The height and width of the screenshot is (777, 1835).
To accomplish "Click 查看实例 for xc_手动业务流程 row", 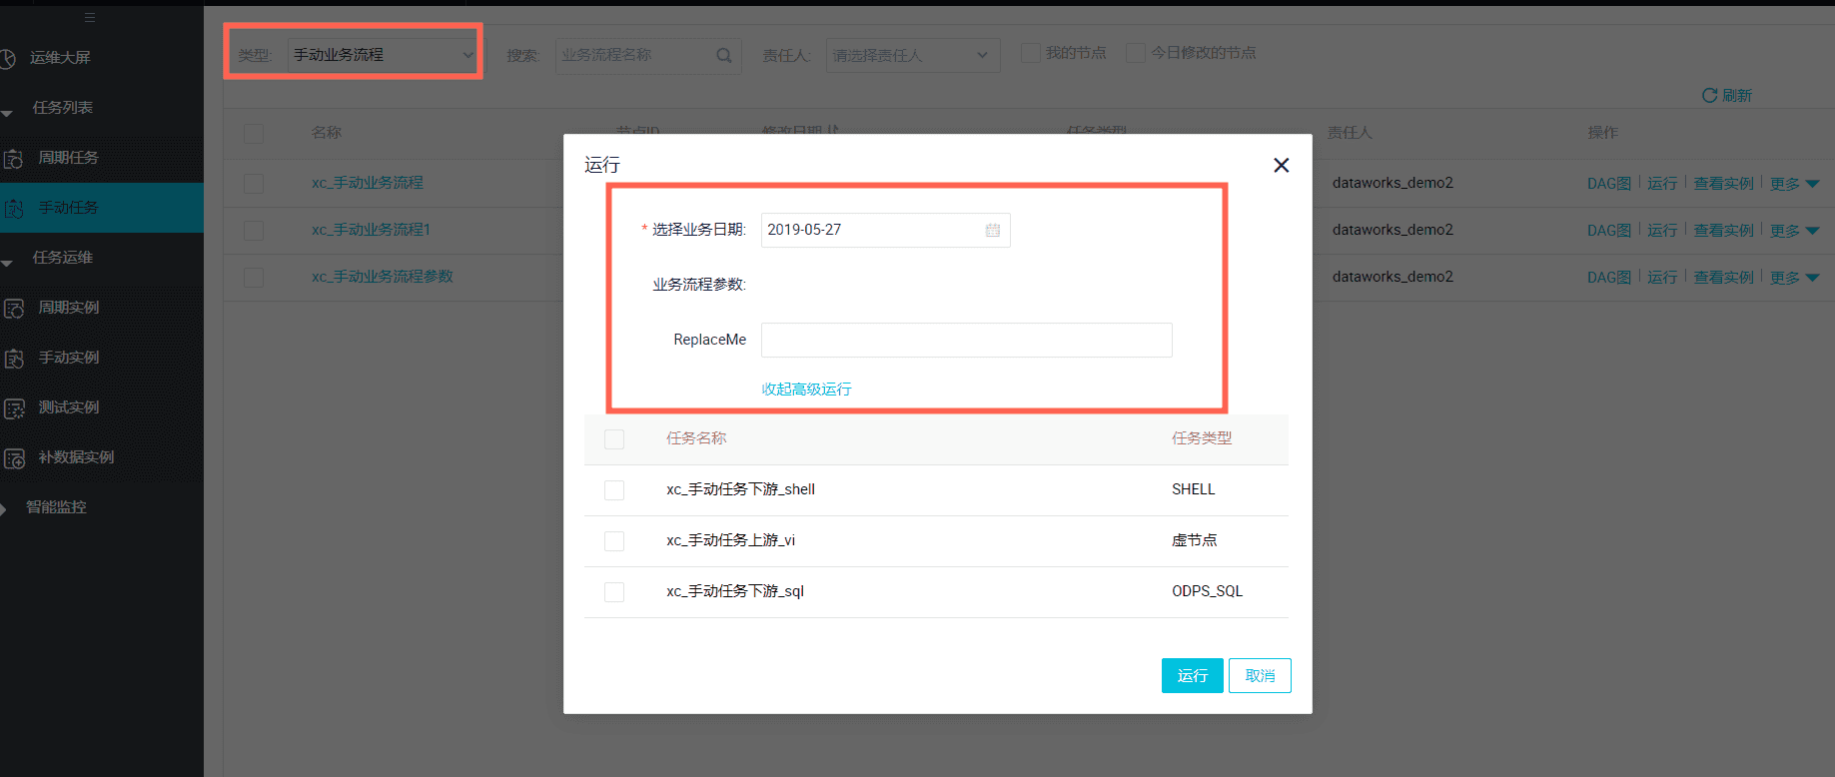I will (x=1723, y=183).
